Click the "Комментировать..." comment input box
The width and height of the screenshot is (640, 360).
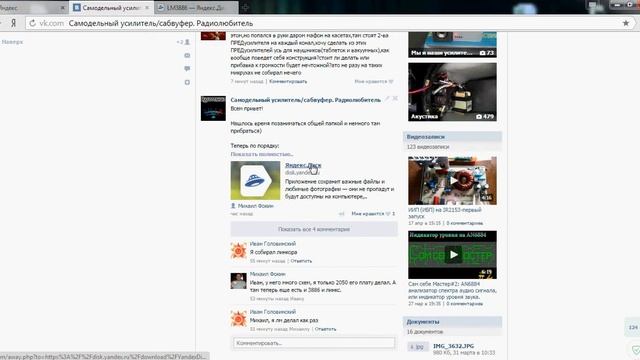pyautogui.click(x=314, y=343)
